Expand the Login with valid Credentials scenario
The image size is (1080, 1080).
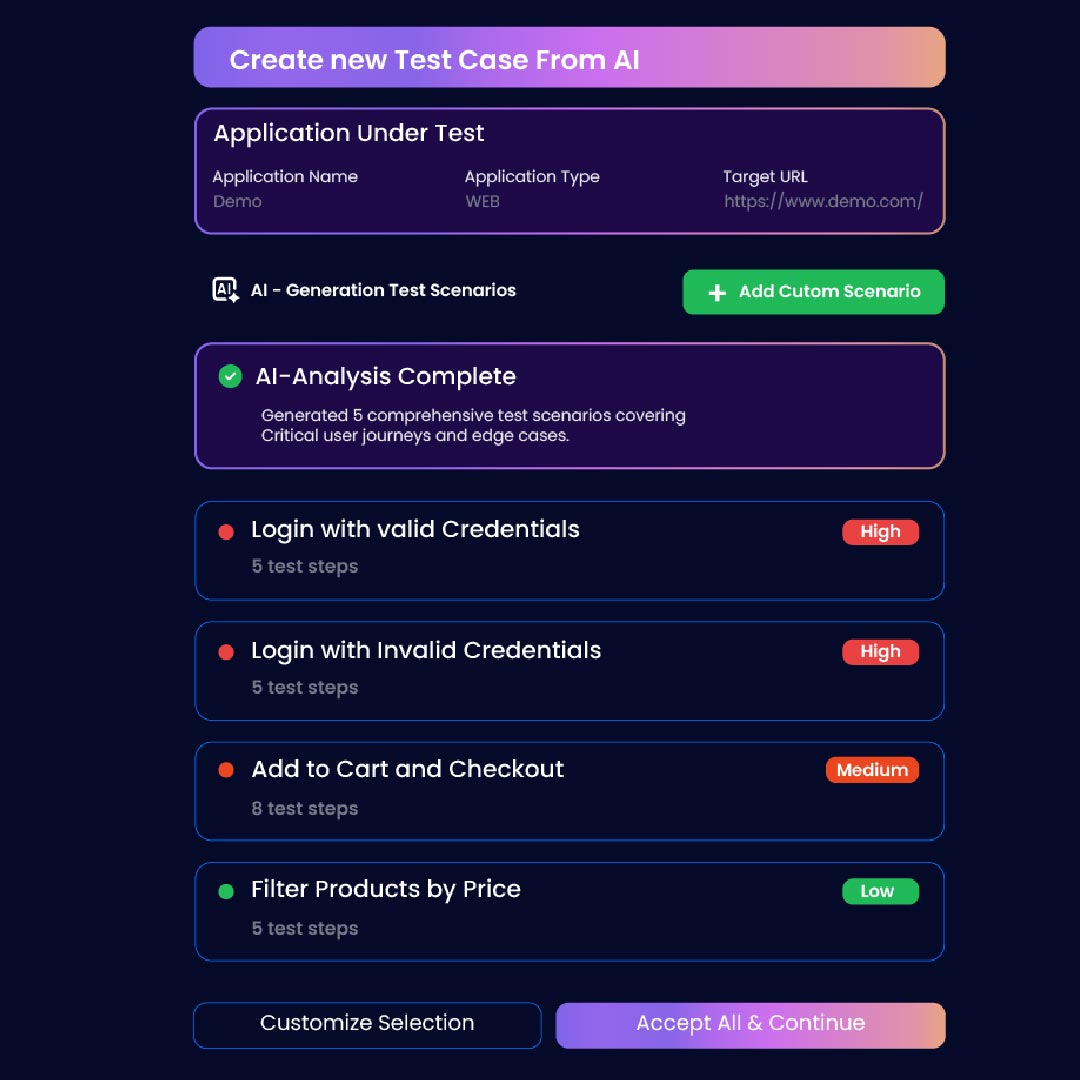pyautogui.click(x=569, y=550)
